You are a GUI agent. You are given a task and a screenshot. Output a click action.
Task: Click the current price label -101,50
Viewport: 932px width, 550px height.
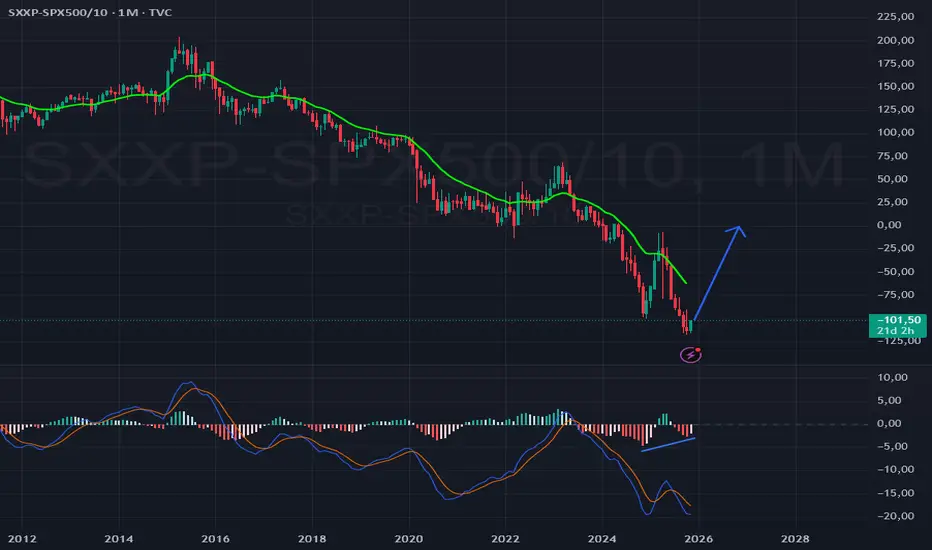(x=899, y=320)
